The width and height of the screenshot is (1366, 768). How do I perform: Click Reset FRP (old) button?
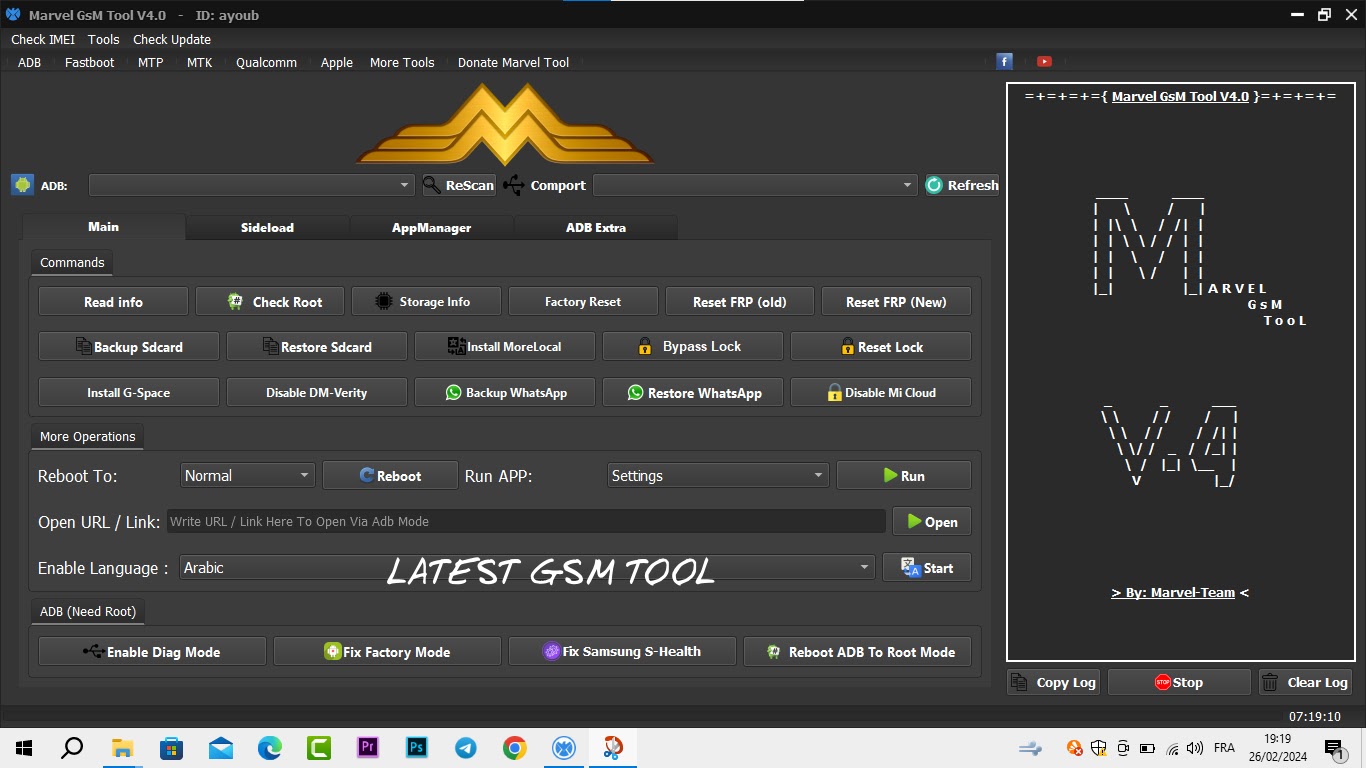[x=740, y=302]
